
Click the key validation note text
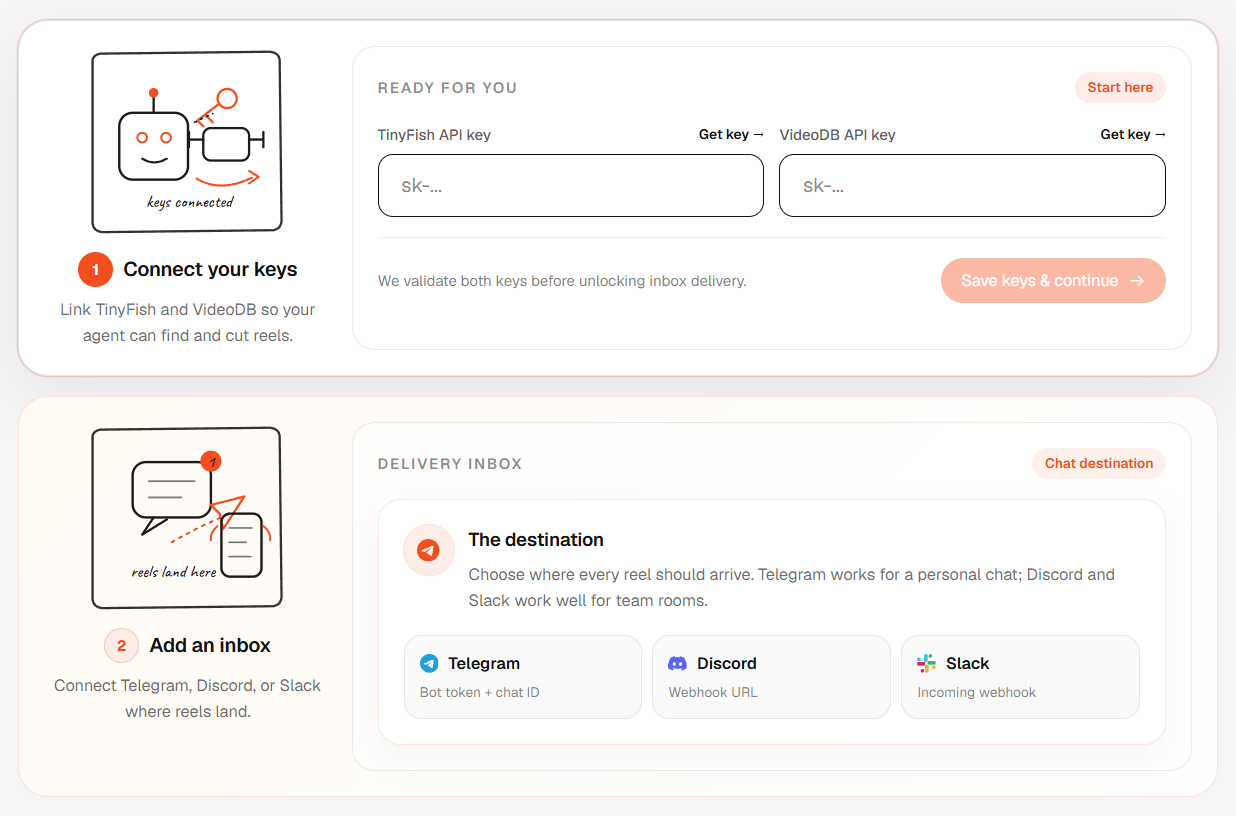562,281
